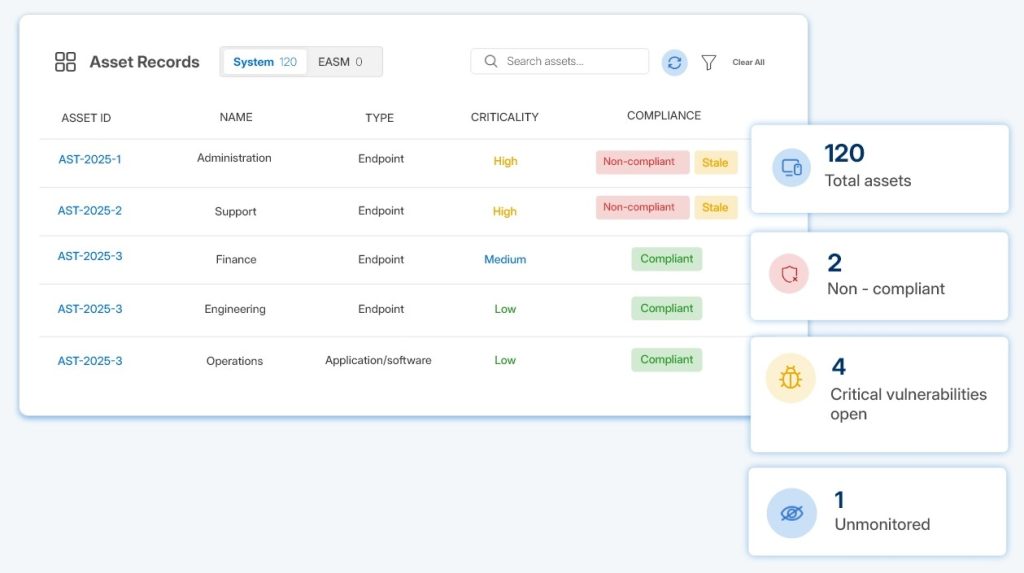Click the Application/software type cell
This screenshot has height=573, width=1024.
[x=378, y=360]
